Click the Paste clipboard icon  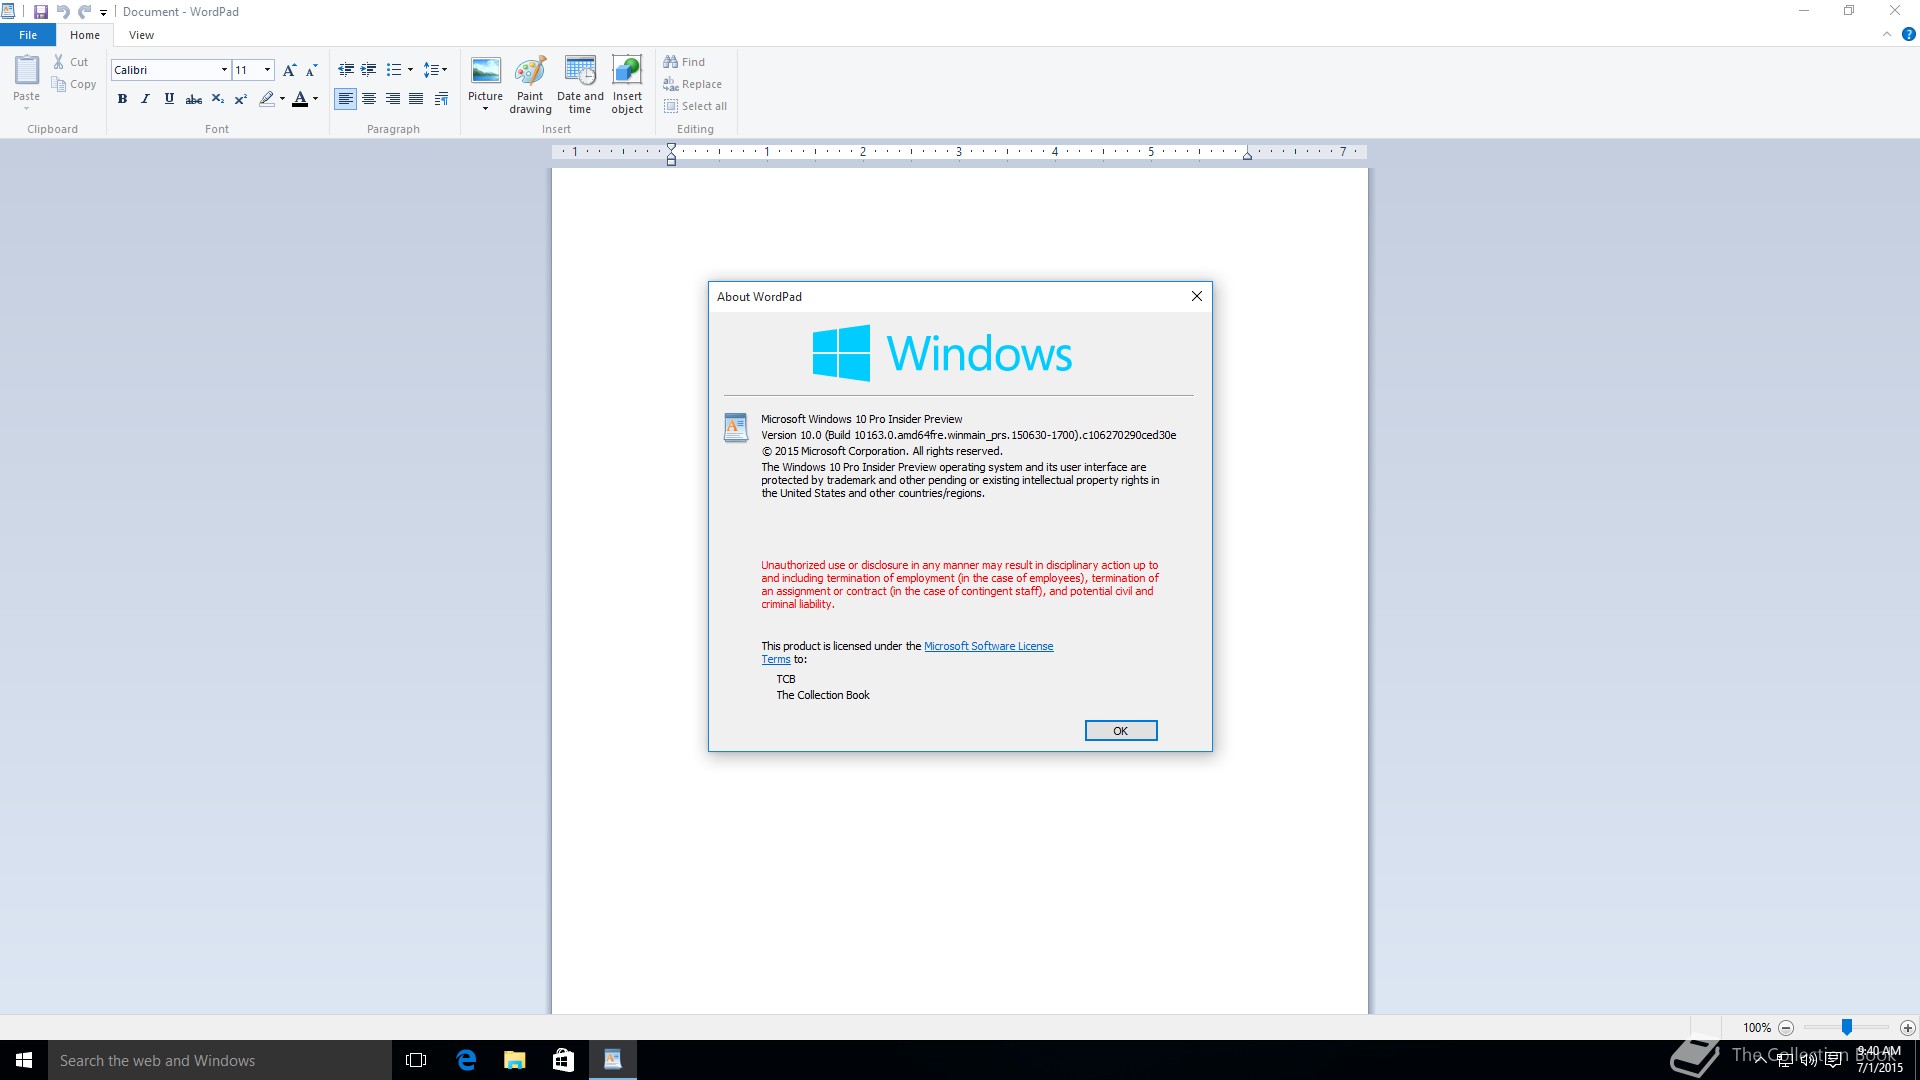click(27, 70)
